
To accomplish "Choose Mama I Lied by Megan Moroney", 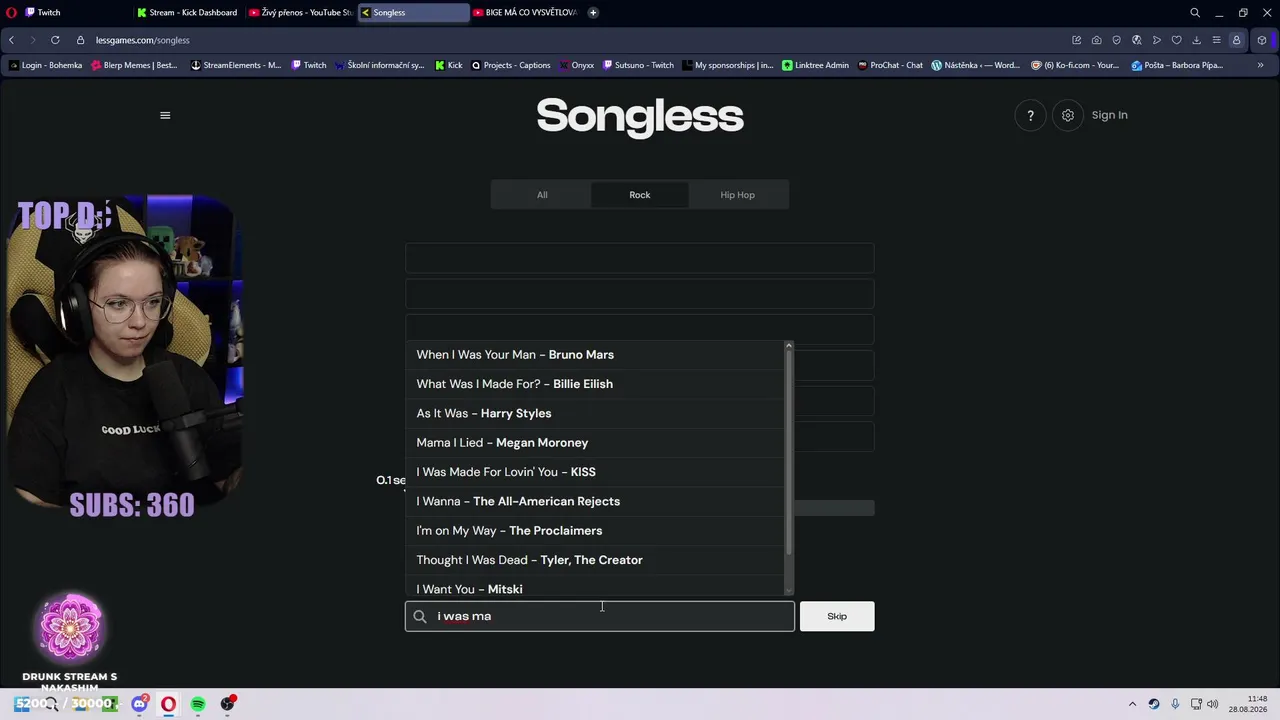I will 595,443.
